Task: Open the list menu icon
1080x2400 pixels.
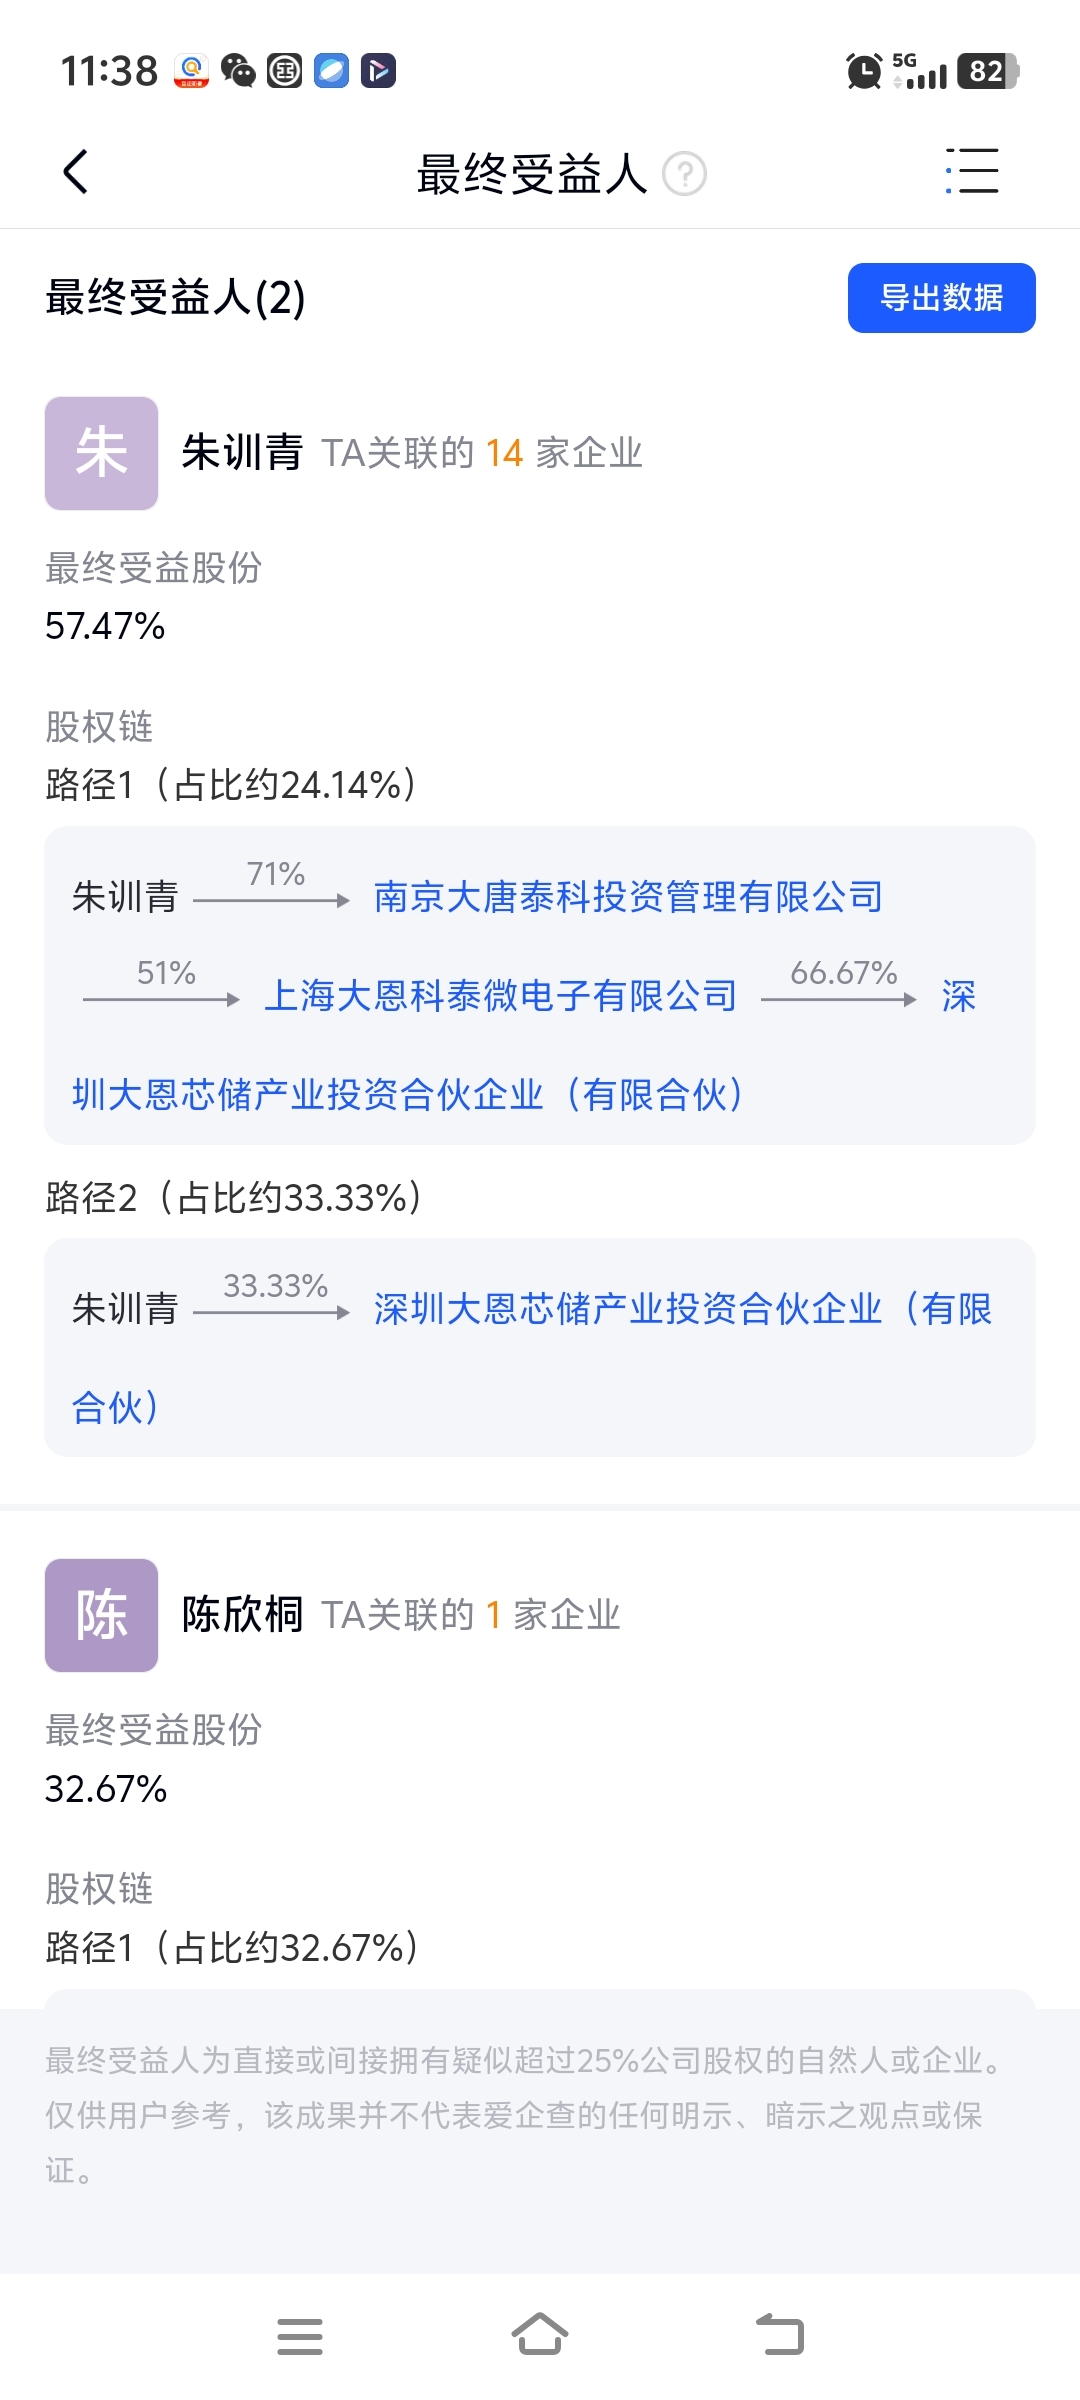Action: click(972, 171)
